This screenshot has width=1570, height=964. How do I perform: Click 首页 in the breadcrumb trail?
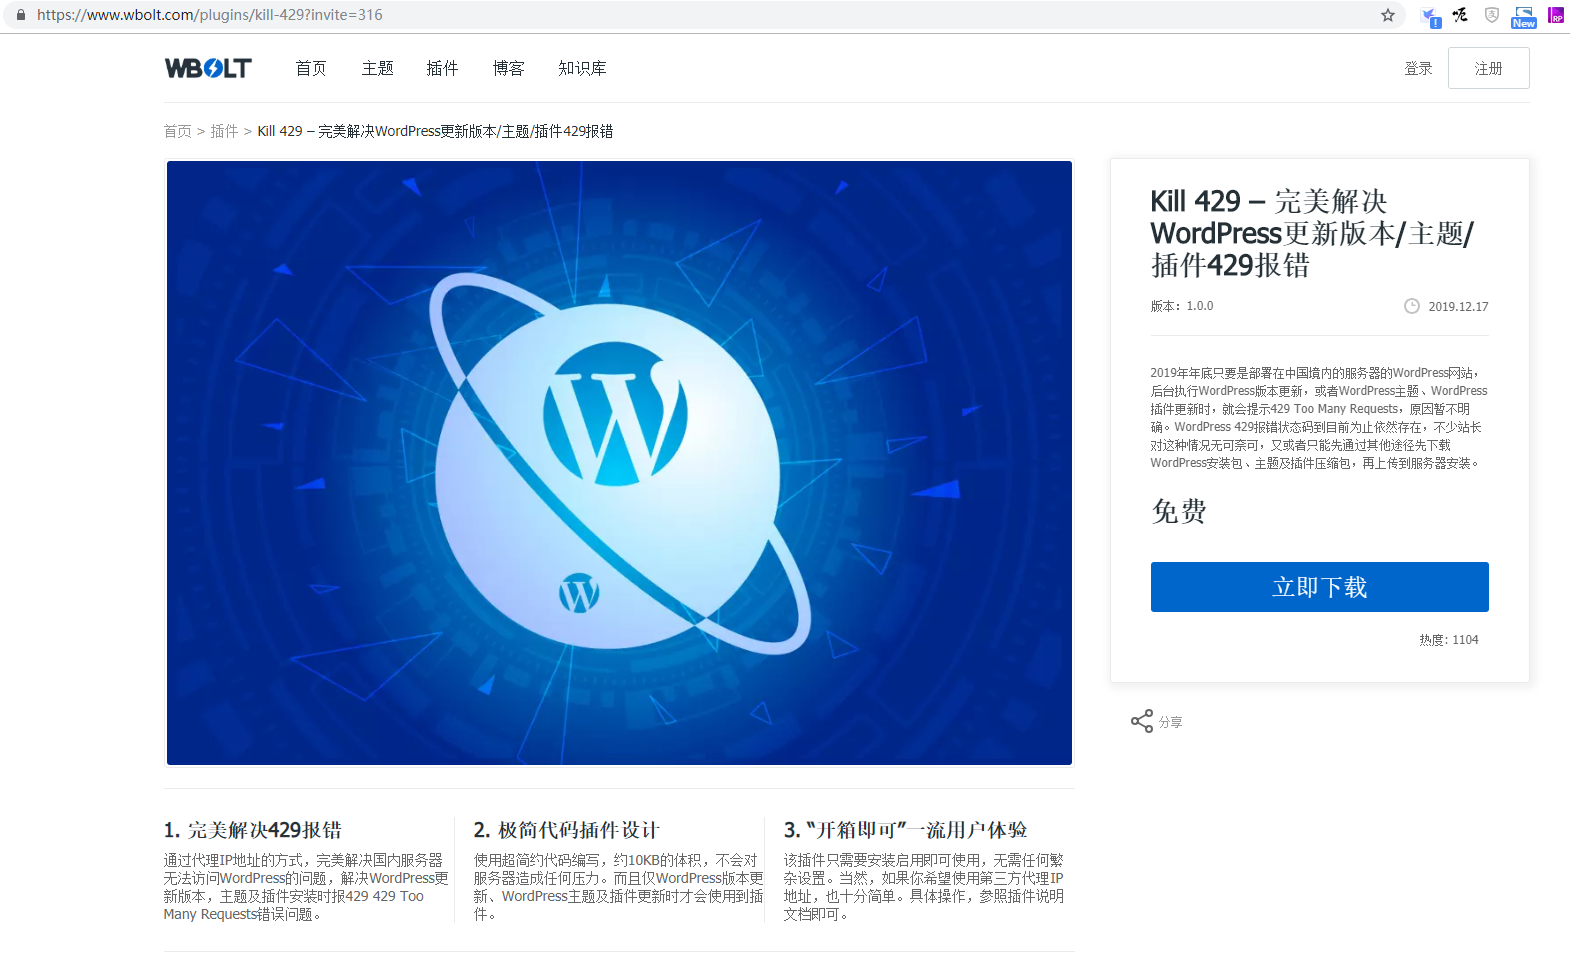tap(178, 131)
